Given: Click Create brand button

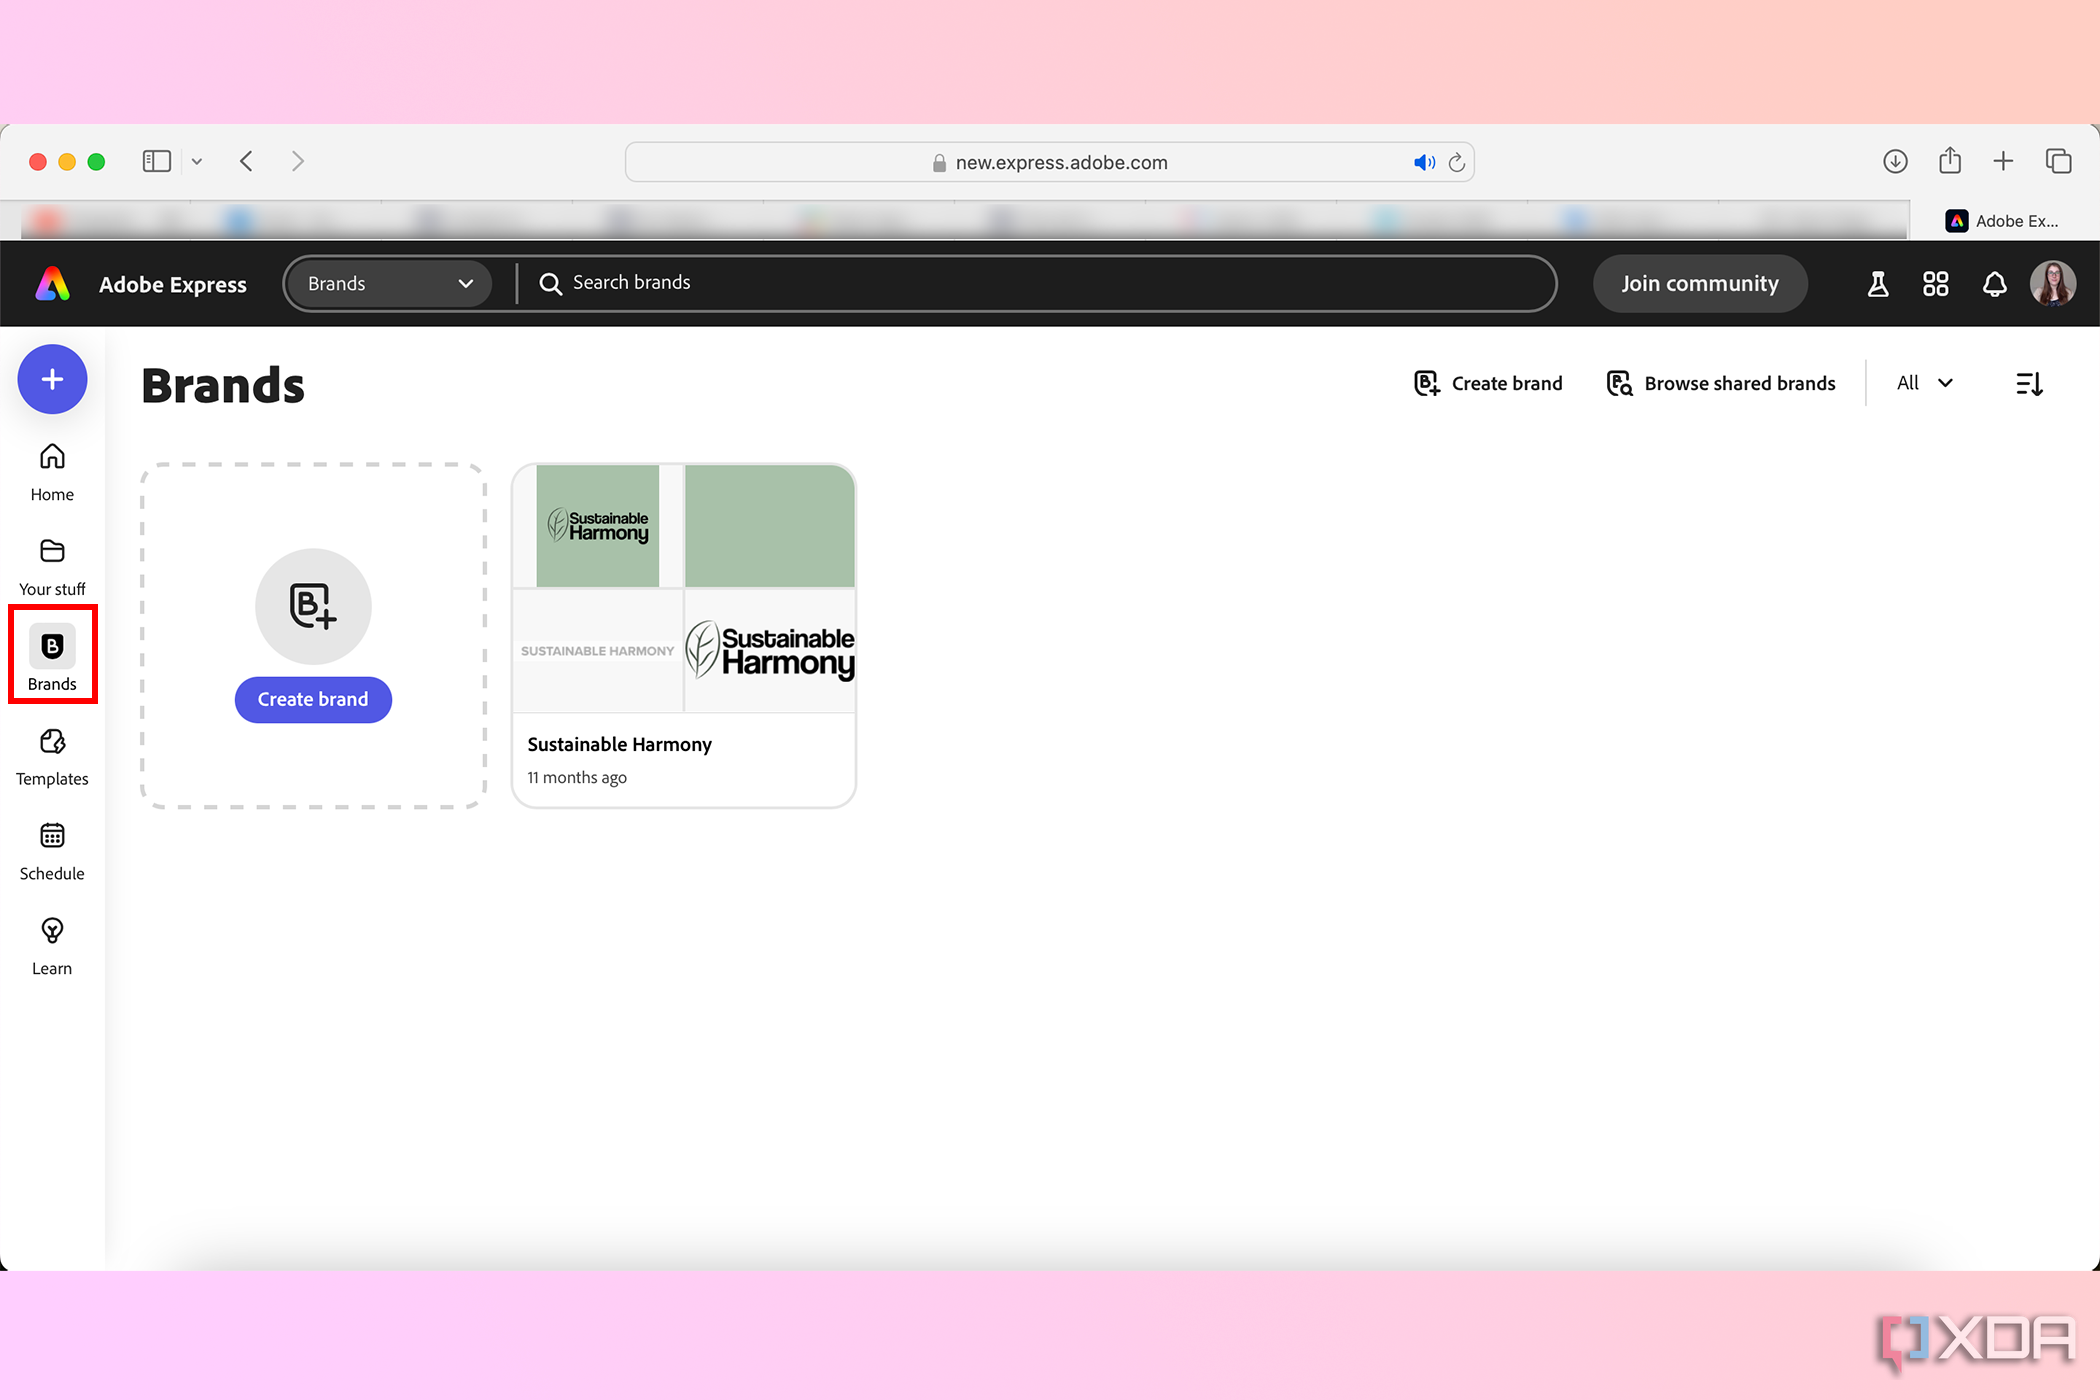Looking at the screenshot, I should click(312, 698).
